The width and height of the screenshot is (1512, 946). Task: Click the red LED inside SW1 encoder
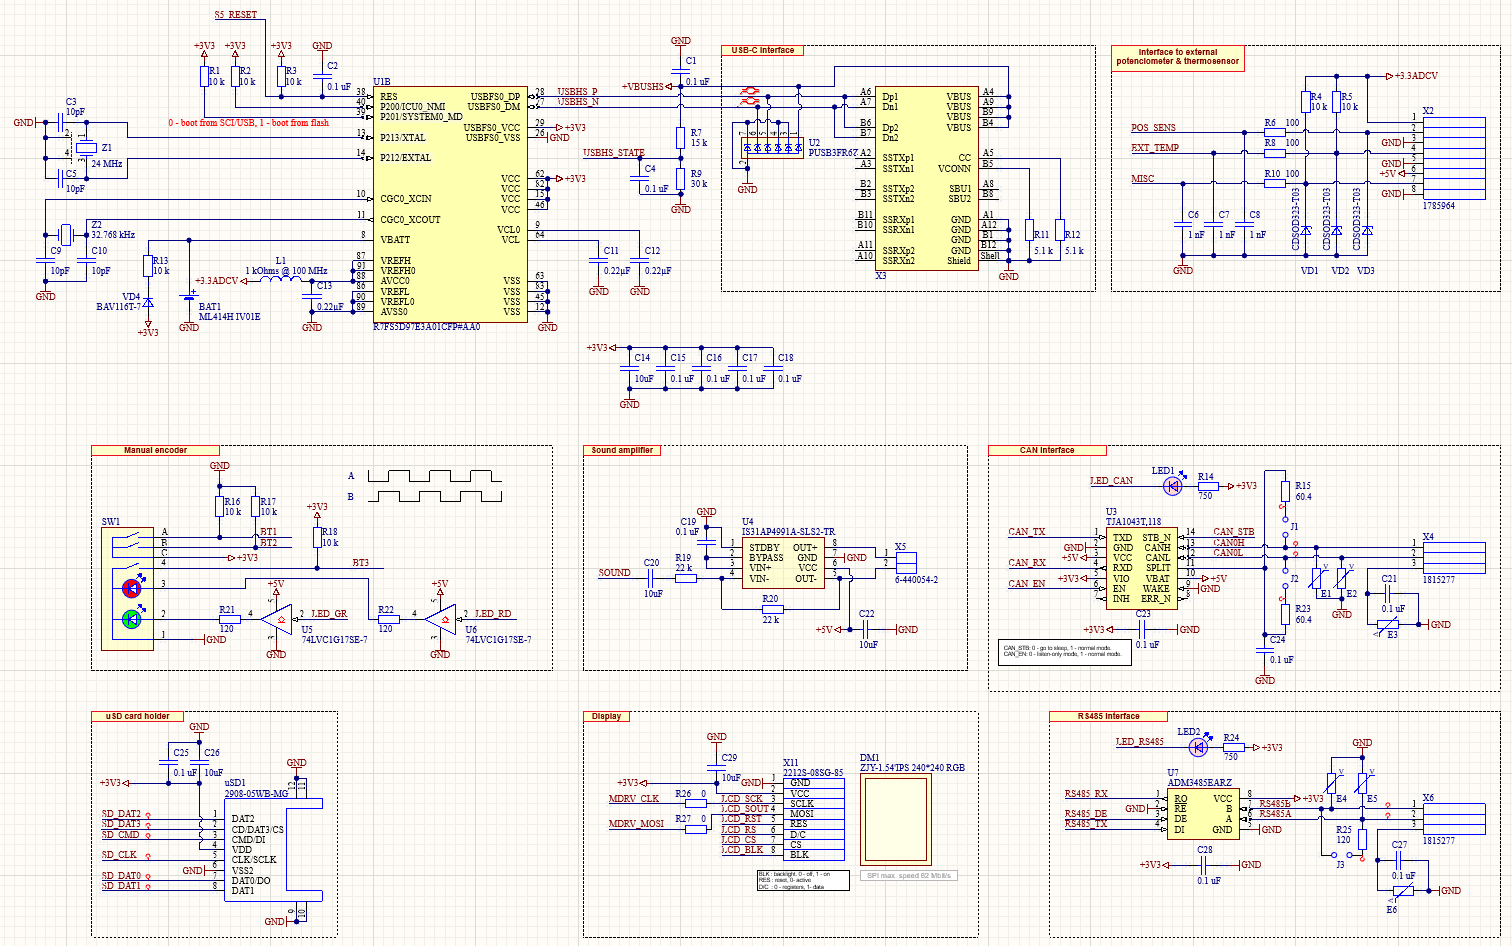132,588
